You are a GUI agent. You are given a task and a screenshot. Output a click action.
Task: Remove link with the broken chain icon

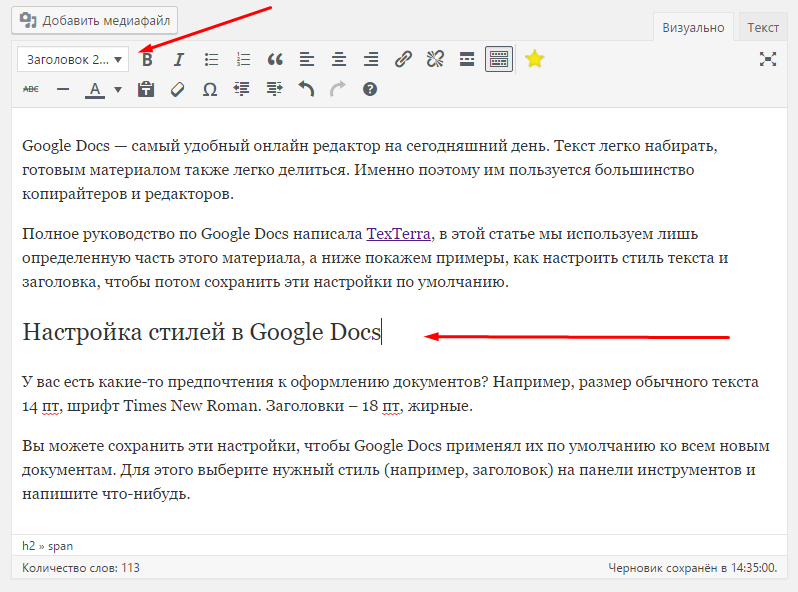click(x=435, y=60)
